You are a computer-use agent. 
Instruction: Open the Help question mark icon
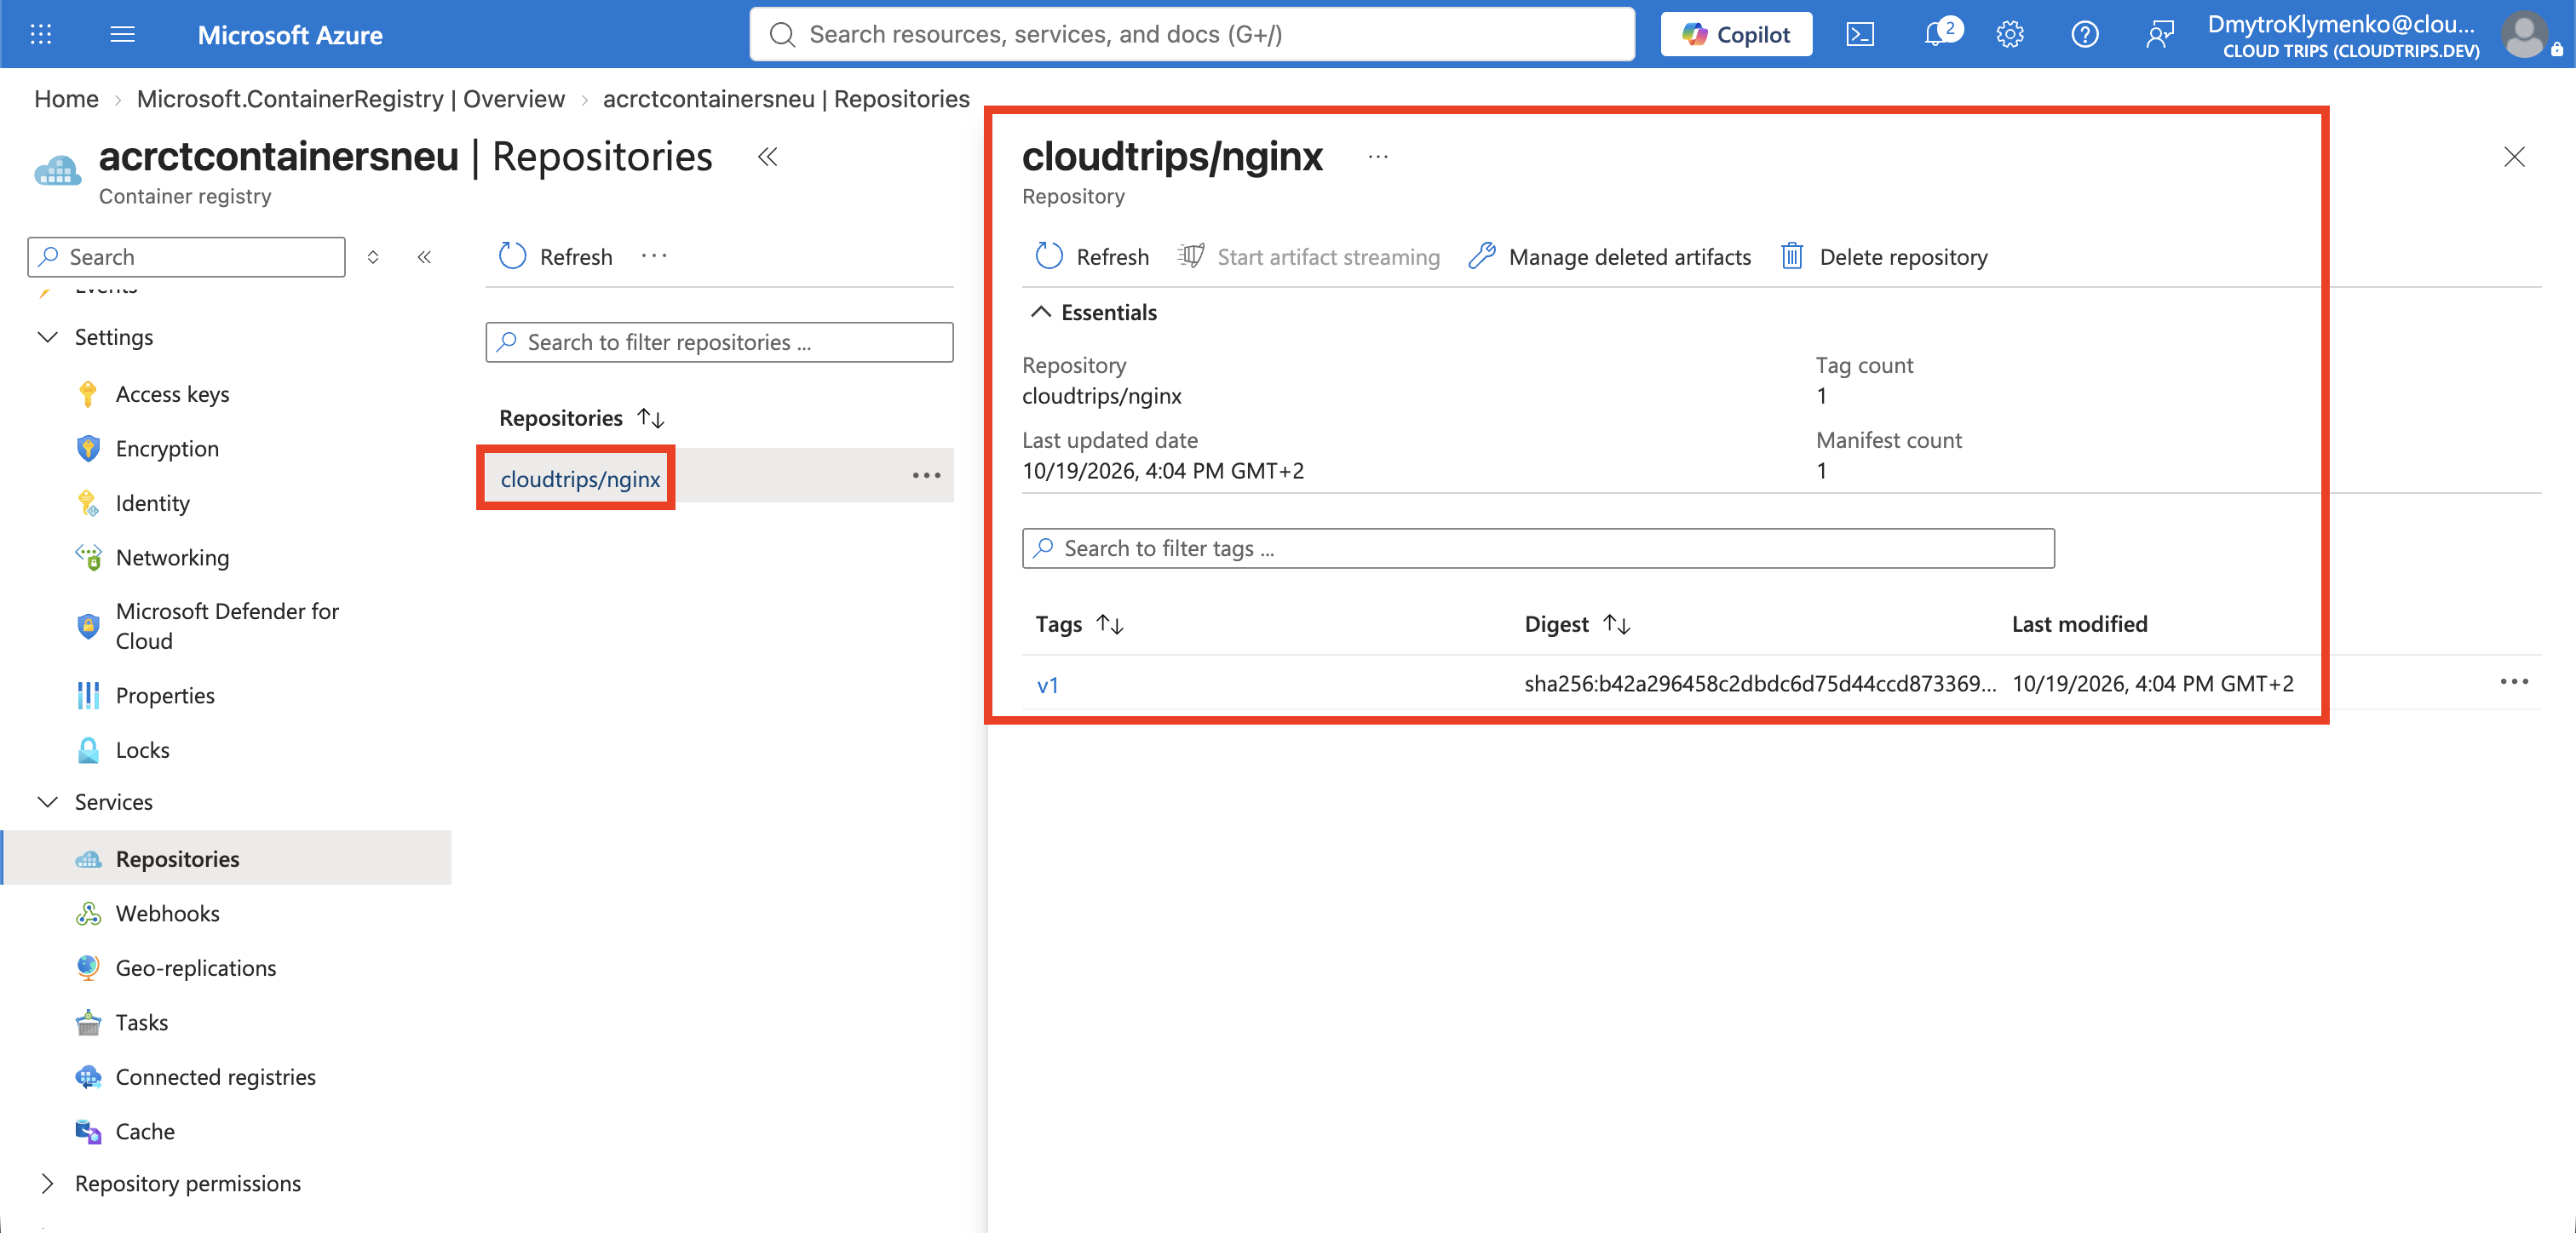(x=2085, y=34)
